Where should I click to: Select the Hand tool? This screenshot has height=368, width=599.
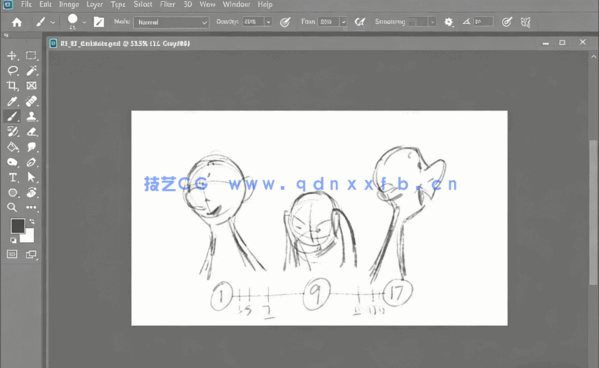(31, 192)
